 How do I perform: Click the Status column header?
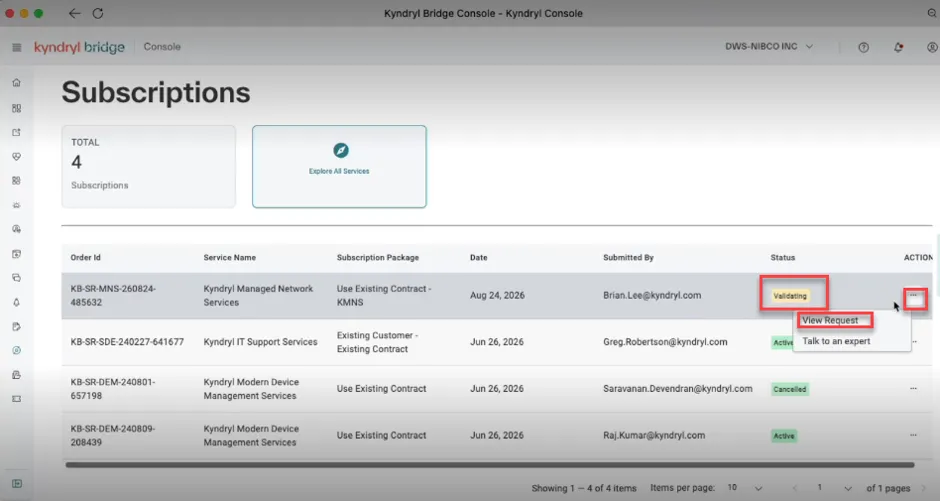(783, 258)
